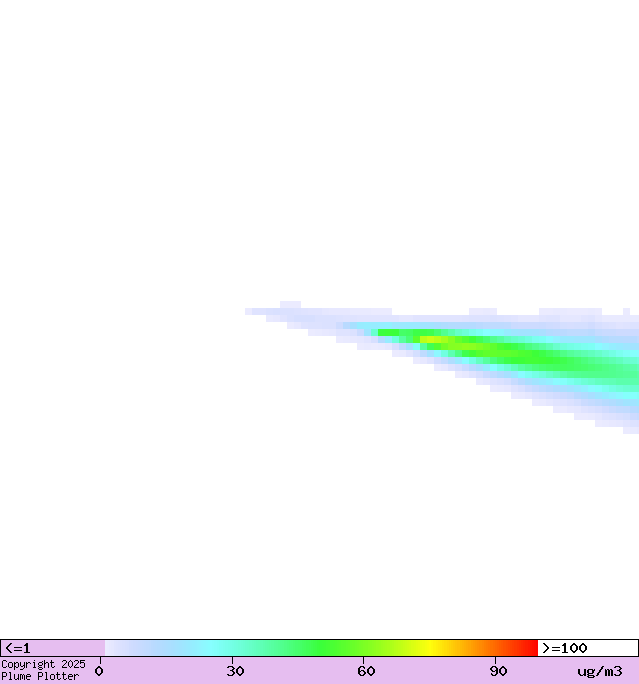Click the "90" tick label on the scale
This screenshot has width=639, height=684.
[498, 671]
